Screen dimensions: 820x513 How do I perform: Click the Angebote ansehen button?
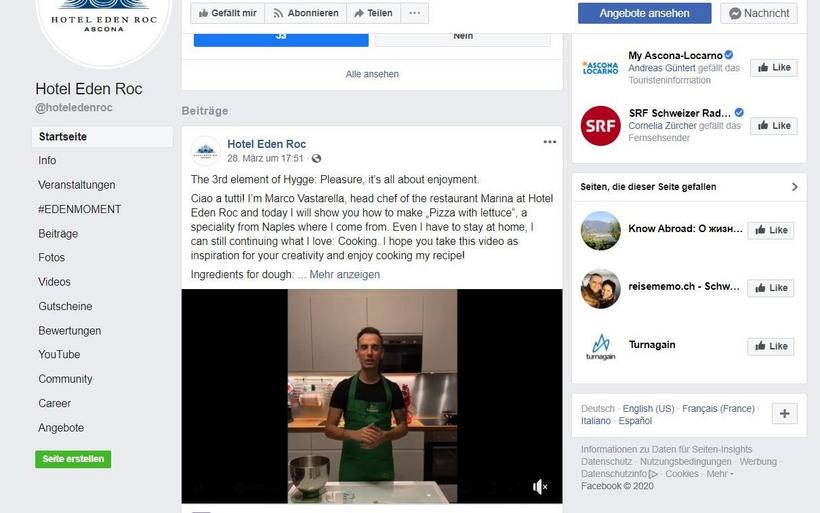[644, 13]
